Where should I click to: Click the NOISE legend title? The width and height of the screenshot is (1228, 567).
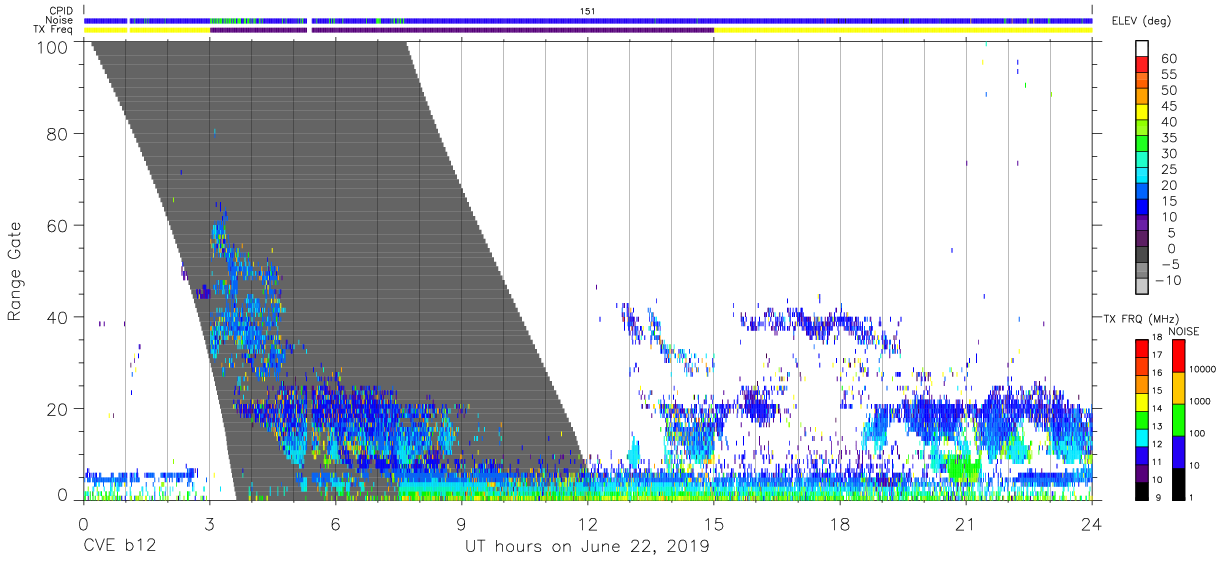point(1185,331)
